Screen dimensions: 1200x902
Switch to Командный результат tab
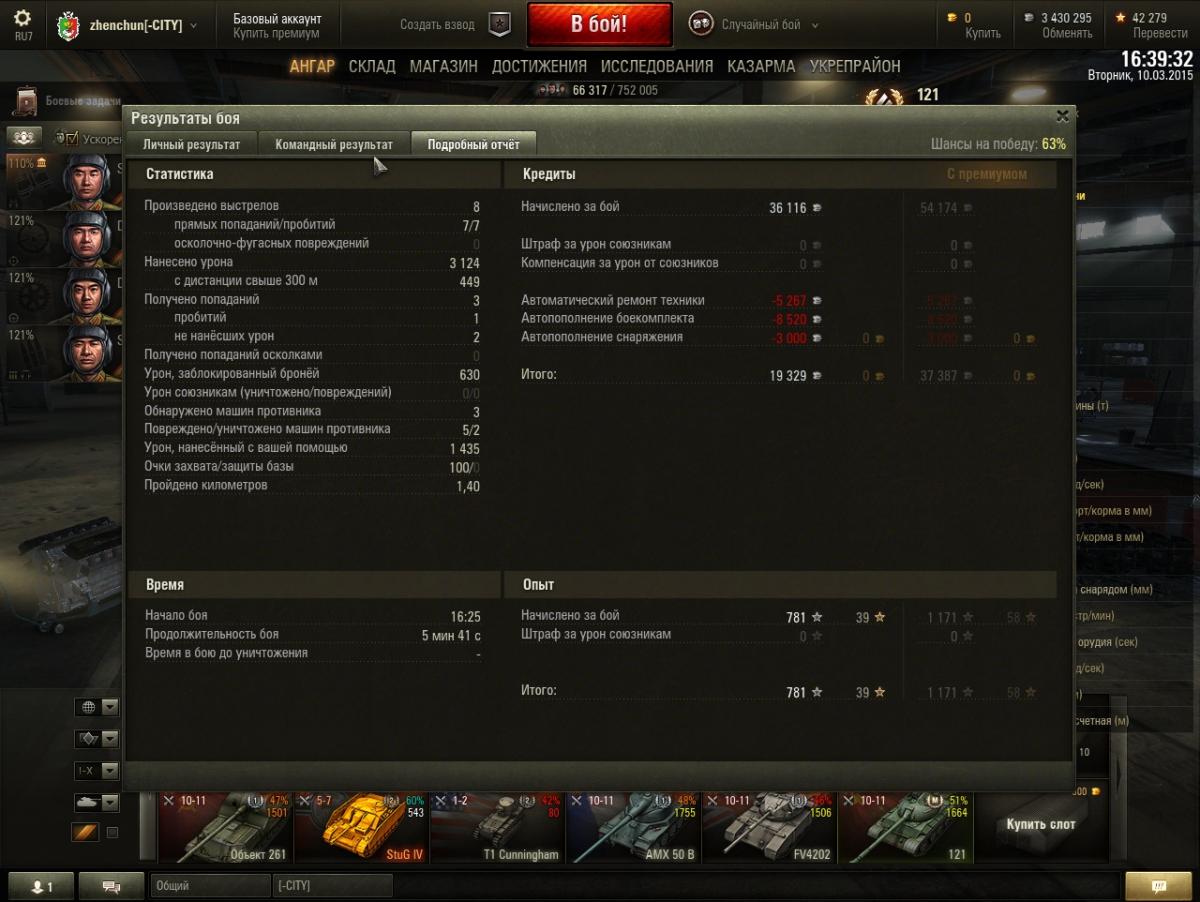click(334, 144)
